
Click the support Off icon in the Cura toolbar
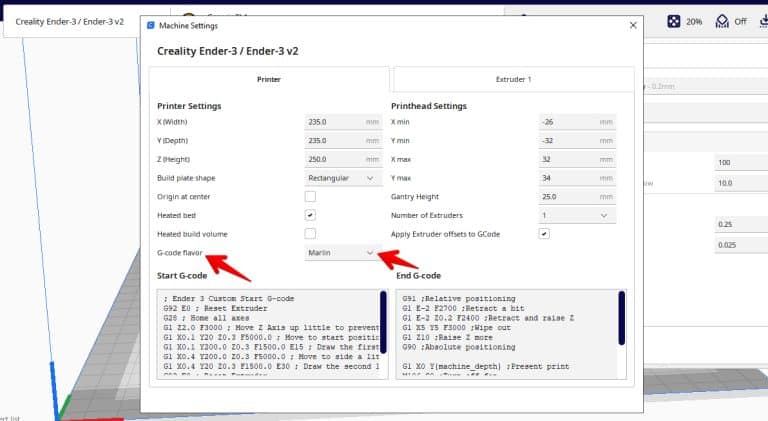pos(722,22)
